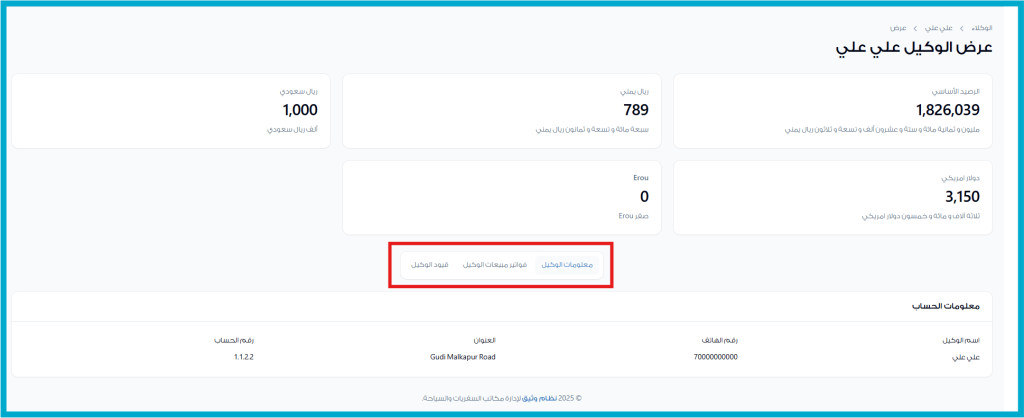Click chevron separator after الوكلاء breadcrumb

tap(961, 28)
